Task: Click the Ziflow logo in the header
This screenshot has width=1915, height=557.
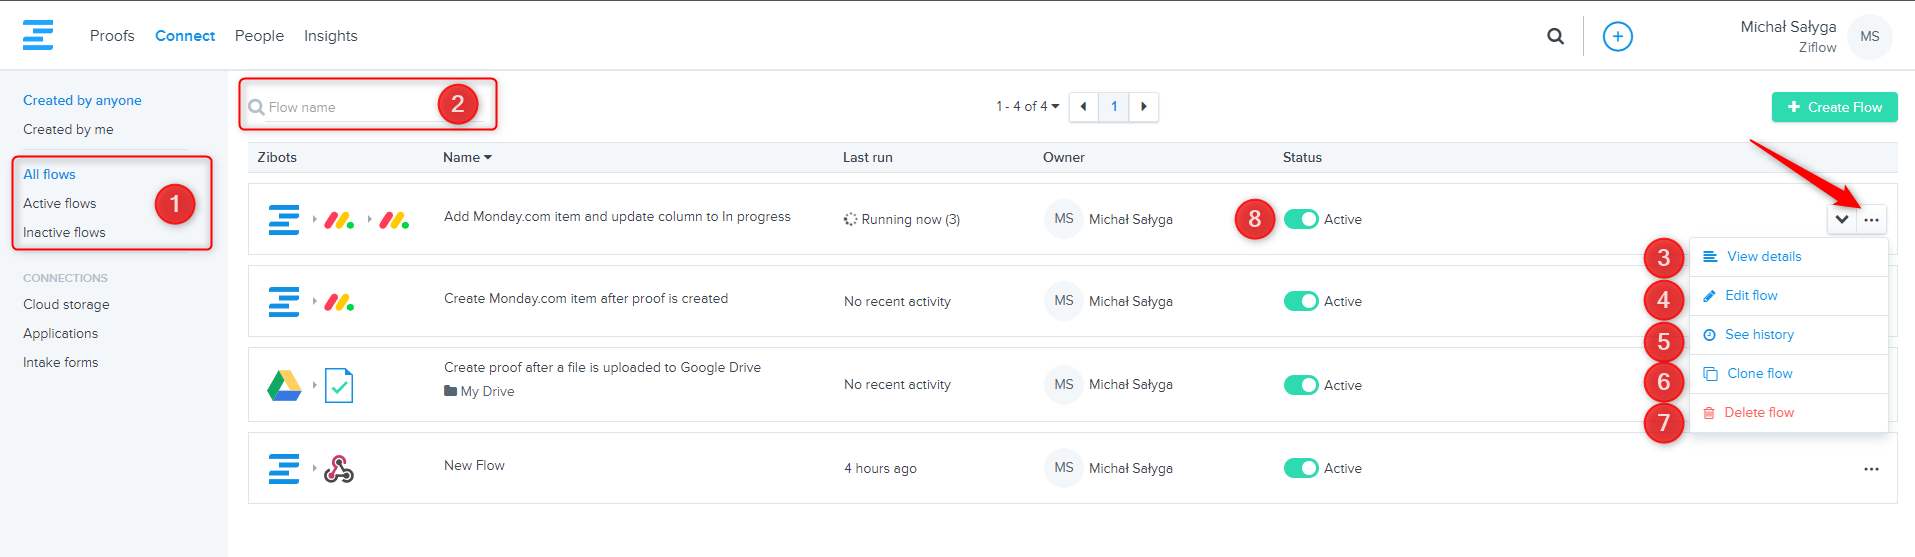Action: tap(38, 35)
